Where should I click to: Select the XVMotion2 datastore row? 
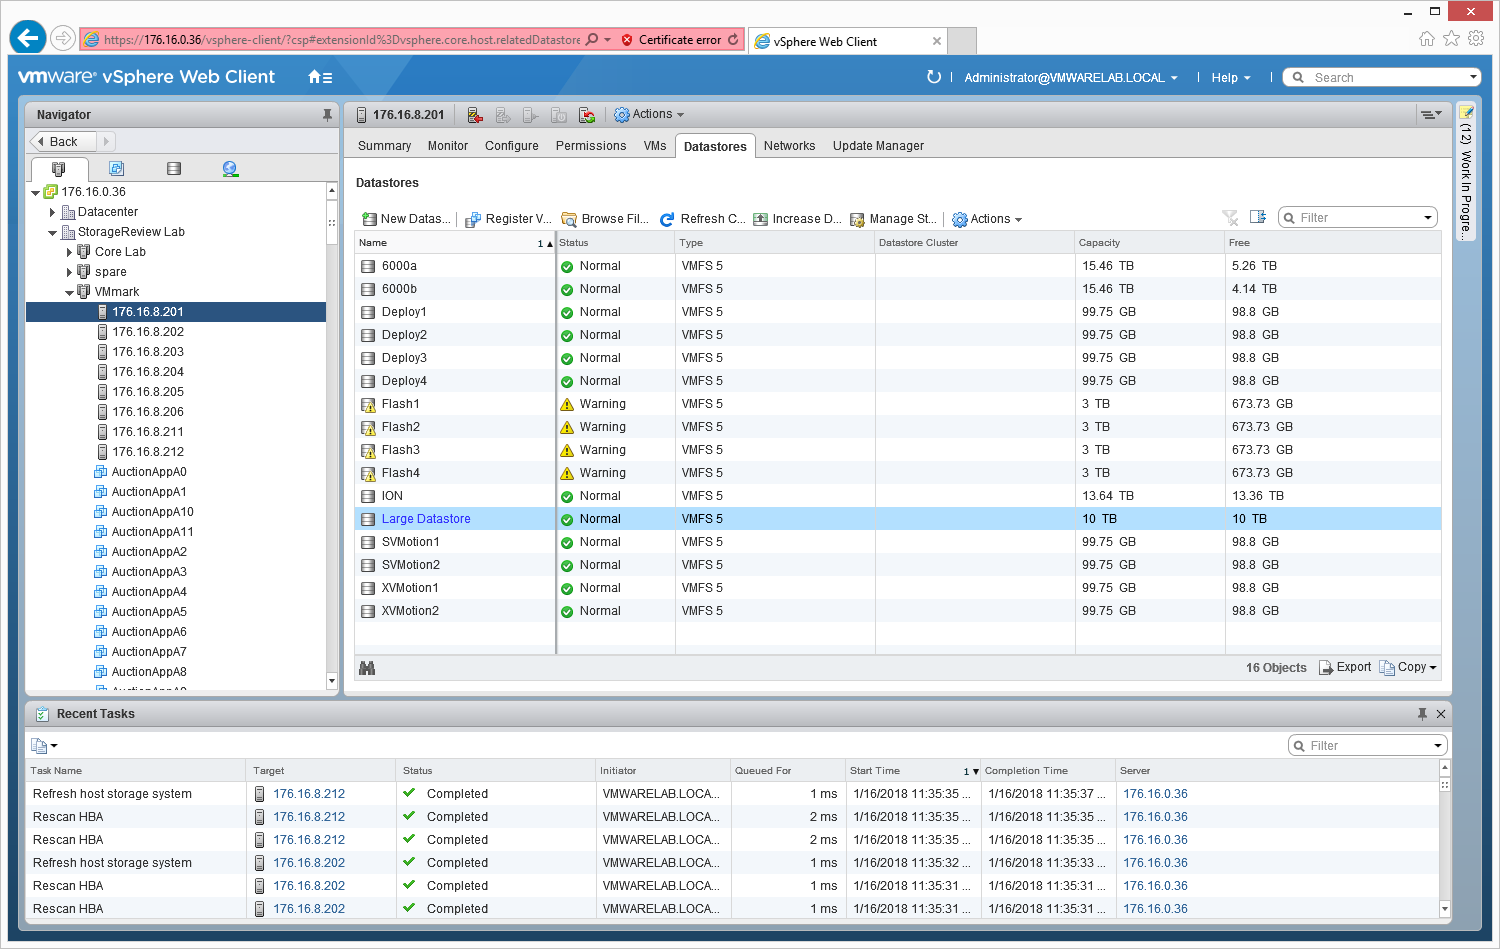click(898, 611)
